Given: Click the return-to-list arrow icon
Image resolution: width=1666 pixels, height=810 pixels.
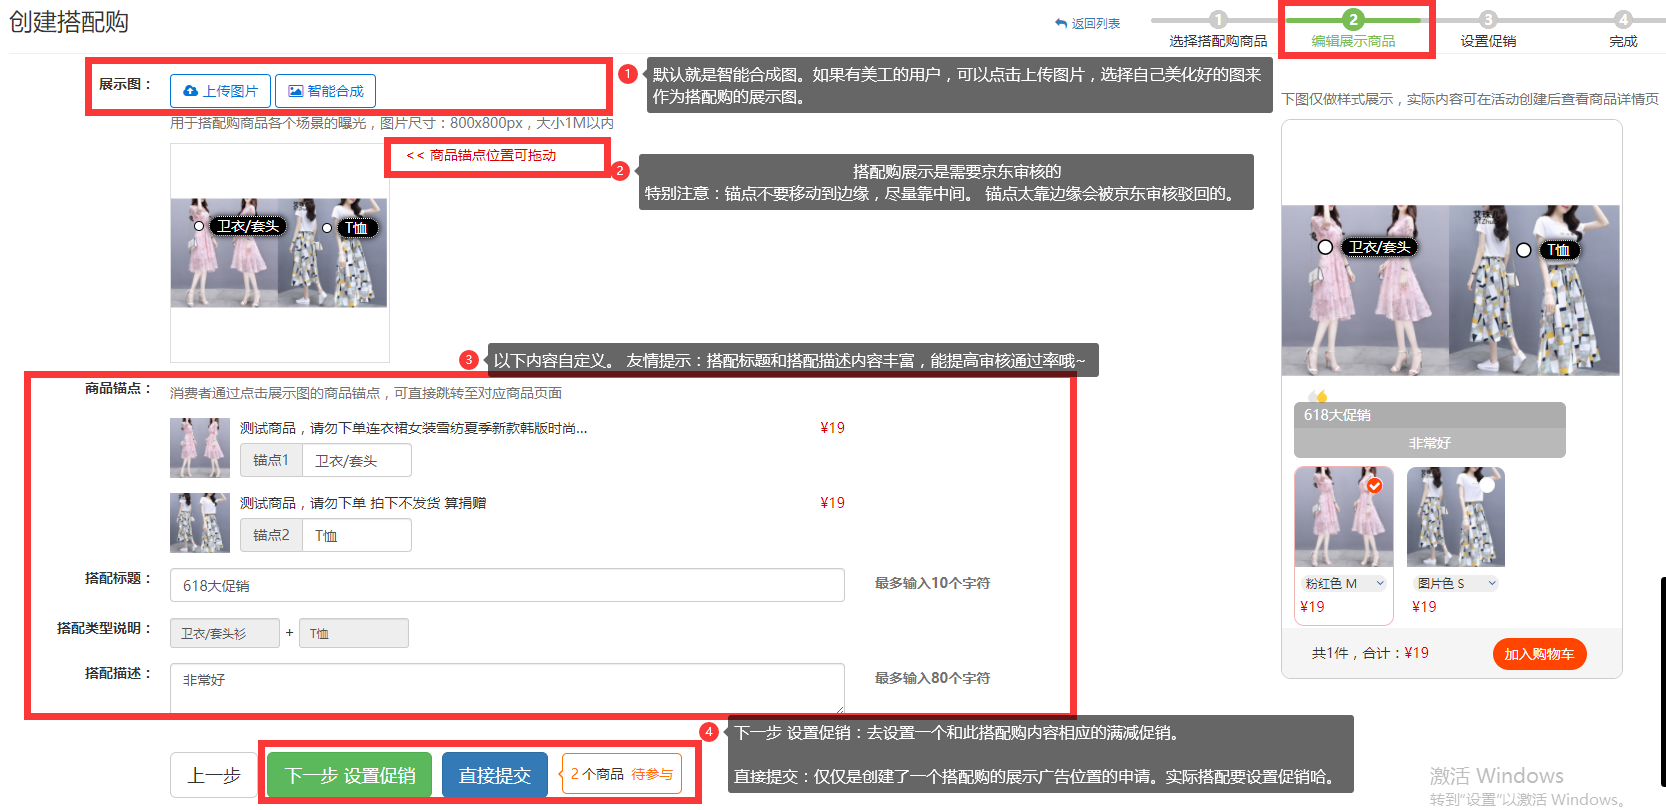Looking at the screenshot, I should pos(1061,23).
